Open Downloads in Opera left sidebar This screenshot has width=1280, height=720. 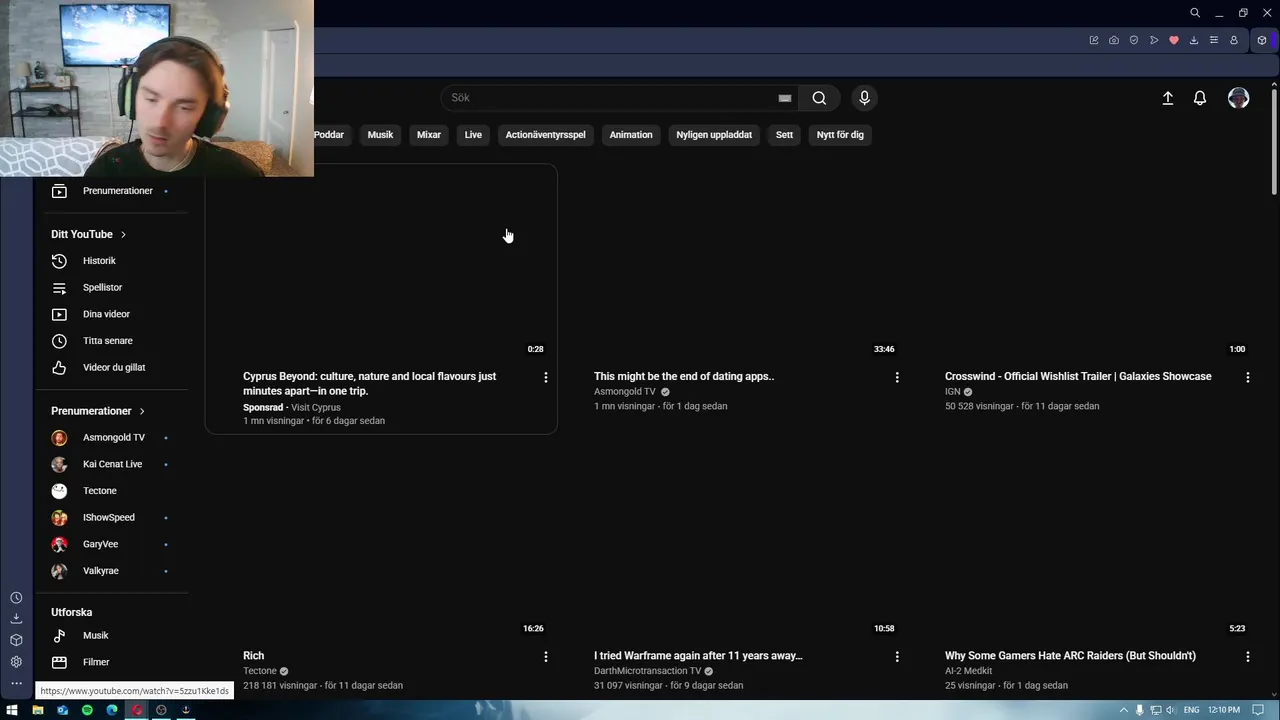coord(16,619)
